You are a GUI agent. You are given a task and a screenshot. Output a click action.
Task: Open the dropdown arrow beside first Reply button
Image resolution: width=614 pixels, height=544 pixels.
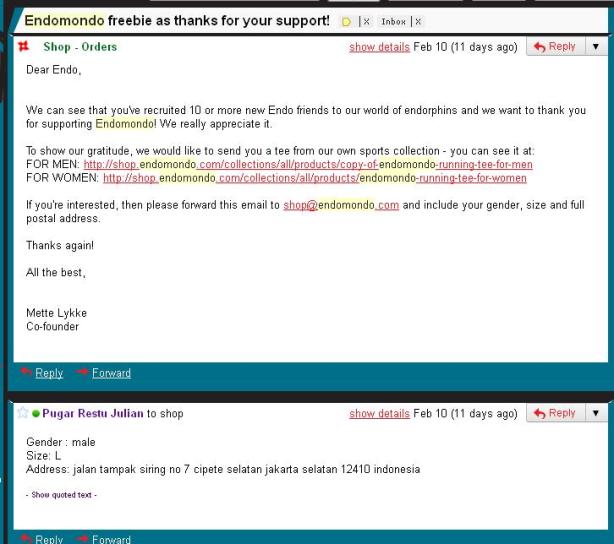(x=596, y=47)
